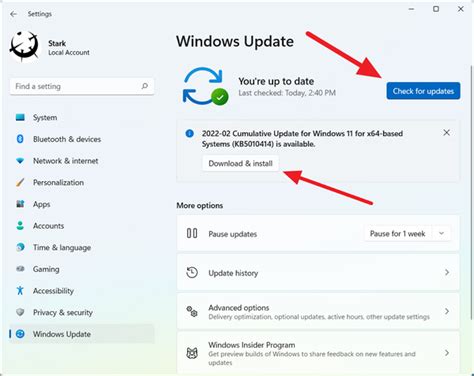Click the KB5010414 update description text
Image resolution: width=474 pixels, height=376 pixels.
tap(302, 139)
